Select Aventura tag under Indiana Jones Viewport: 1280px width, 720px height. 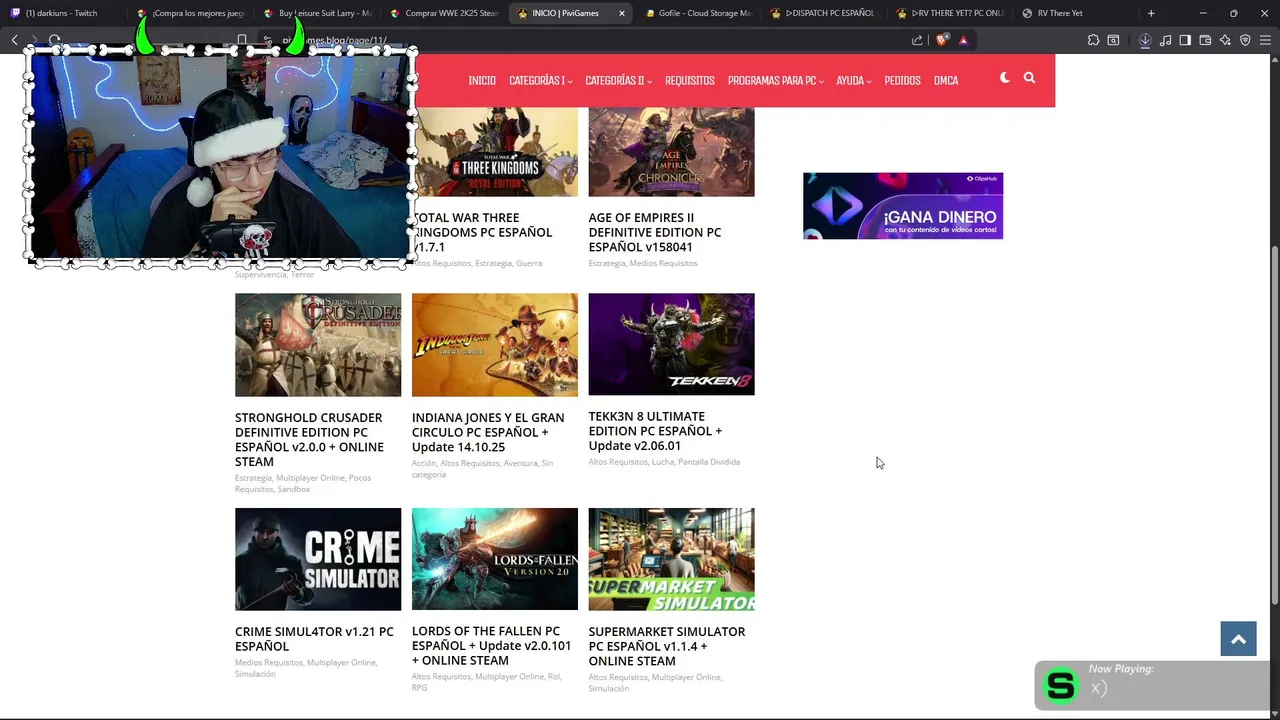click(520, 463)
